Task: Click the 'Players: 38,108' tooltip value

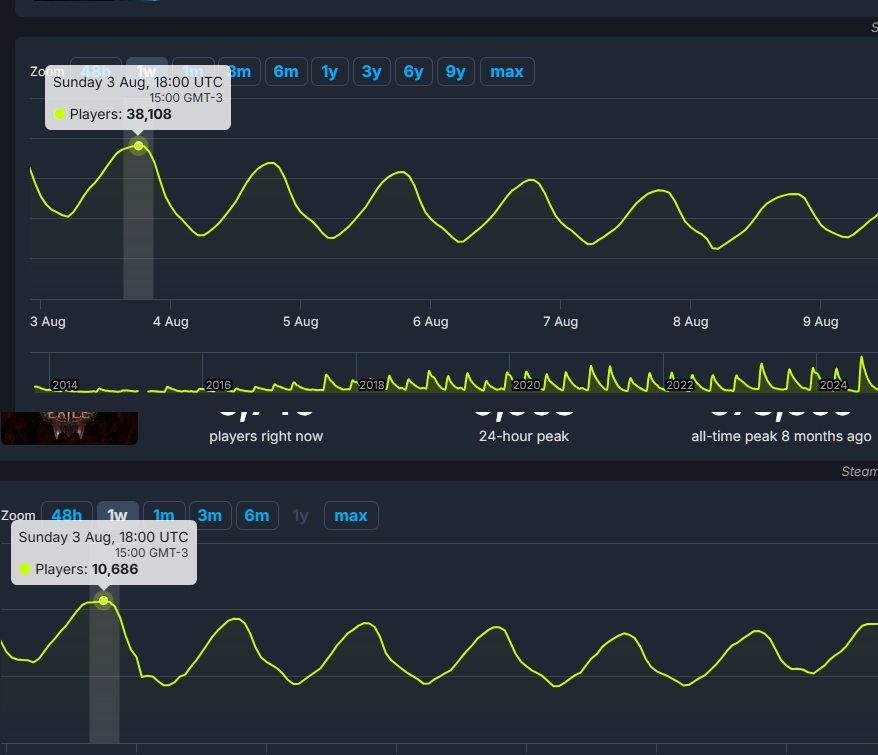Action: pos(120,114)
